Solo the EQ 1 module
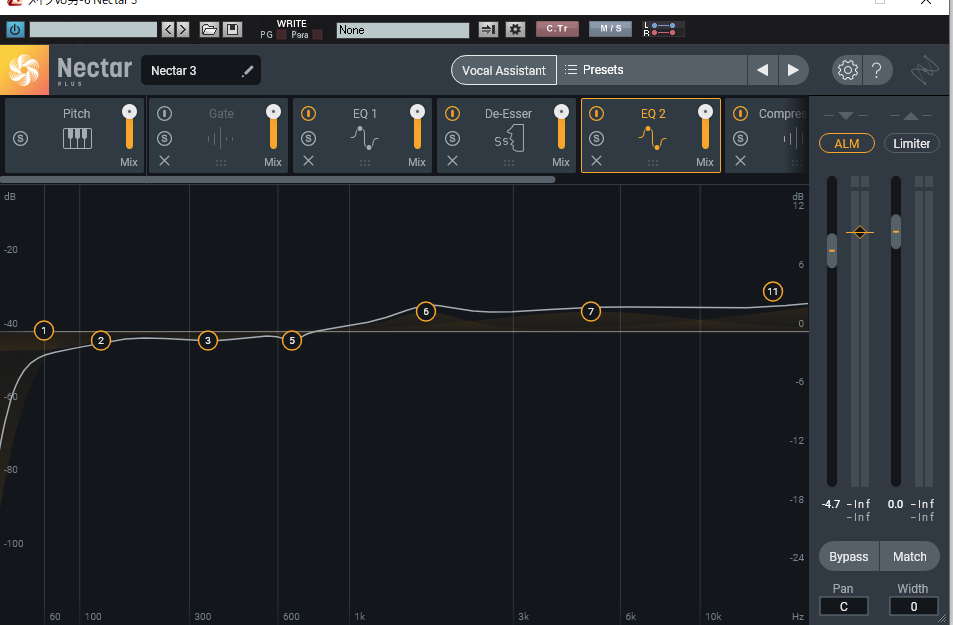 tap(309, 139)
